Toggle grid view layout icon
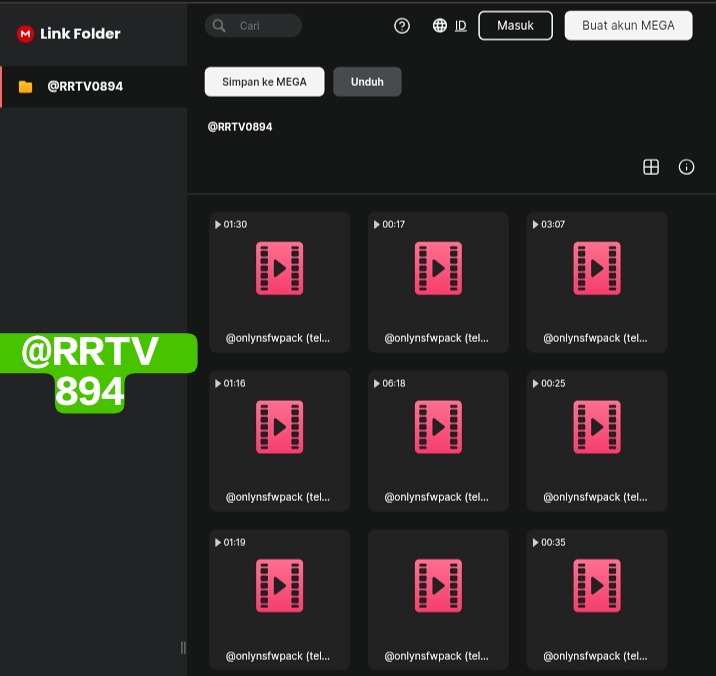The height and width of the screenshot is (676, 716). pyautogui.click(x=651, y=167)
